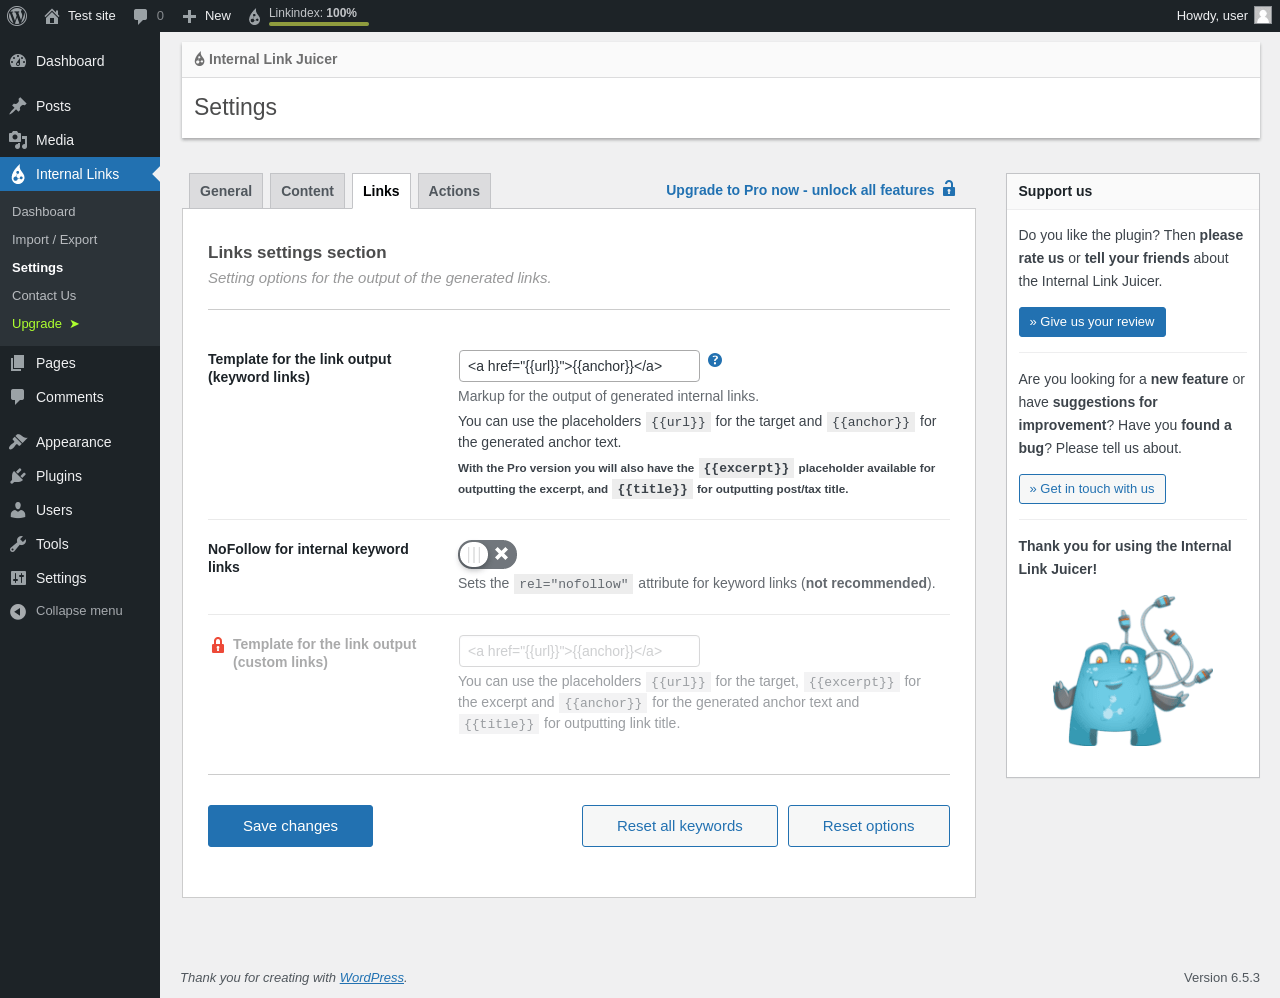Click the Support us panel heading
The image size is (1280, 998).
click(1055, 191)
